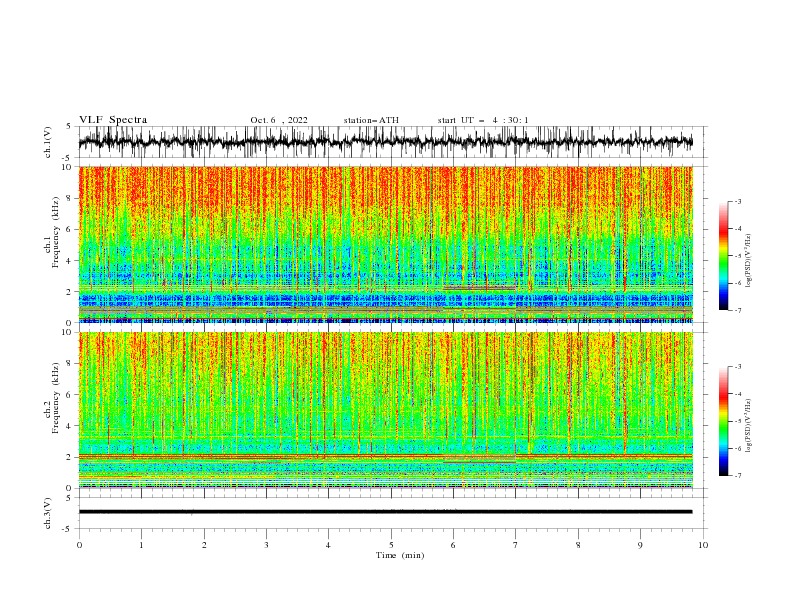Viewport: 792px width, 612px height.
Task: Click the date text "Oct. 6, 2022"
Action: (x=279, y=120)
